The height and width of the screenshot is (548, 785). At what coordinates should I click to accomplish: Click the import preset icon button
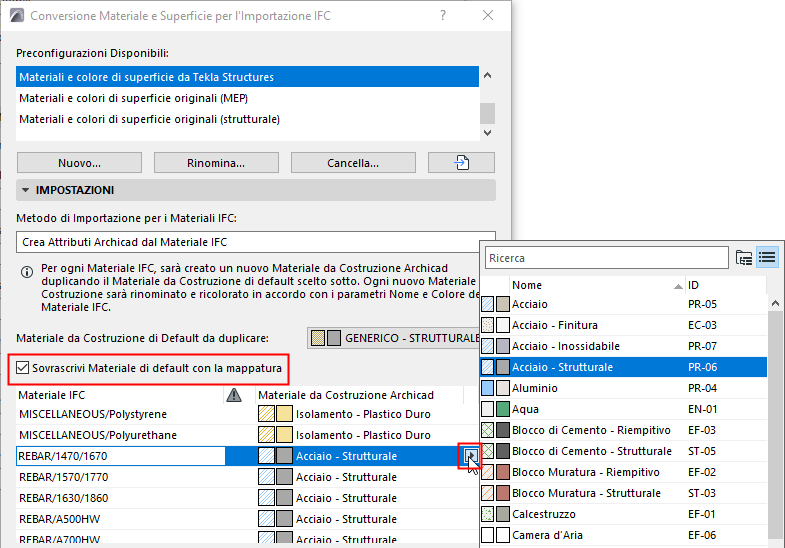point(461,163)
